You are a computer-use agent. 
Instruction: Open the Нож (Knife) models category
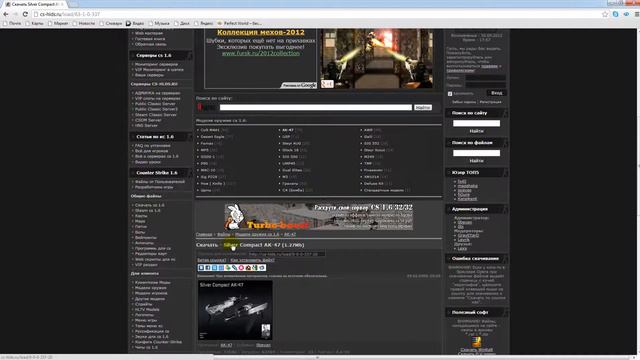tap(213, 184)
